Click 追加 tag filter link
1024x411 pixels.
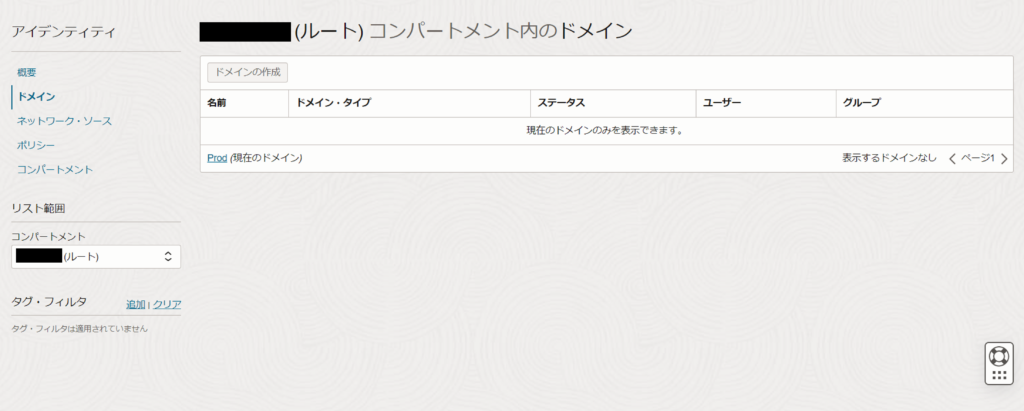click(136, 304)
